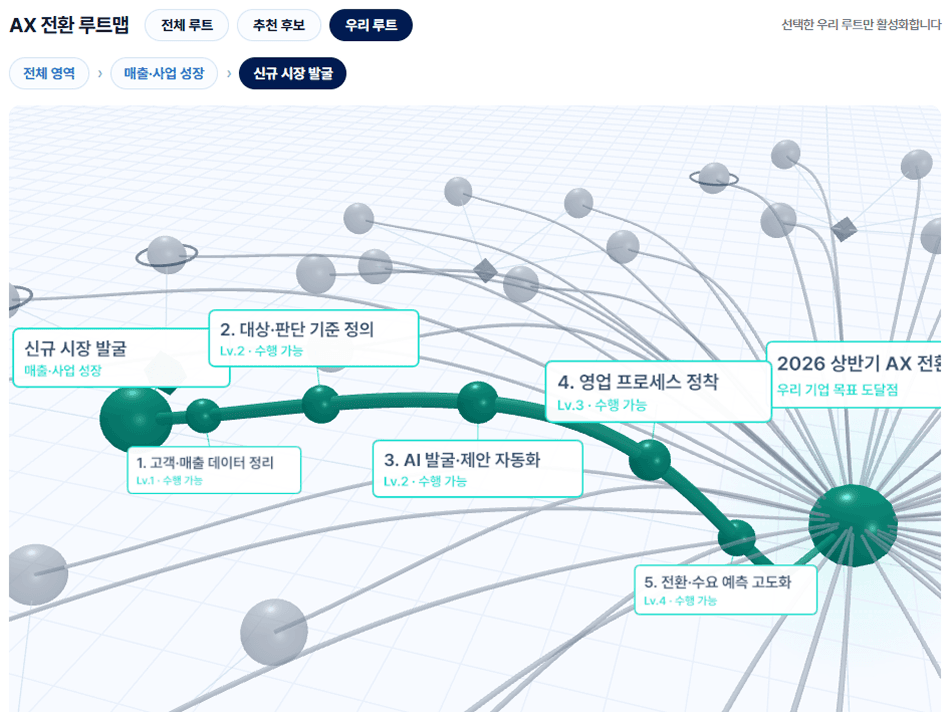The height and width of the screenshot is (712, 949).
Task: Click the gray diamond node near center
Action: pyautogui.click(x=485, y=271)
